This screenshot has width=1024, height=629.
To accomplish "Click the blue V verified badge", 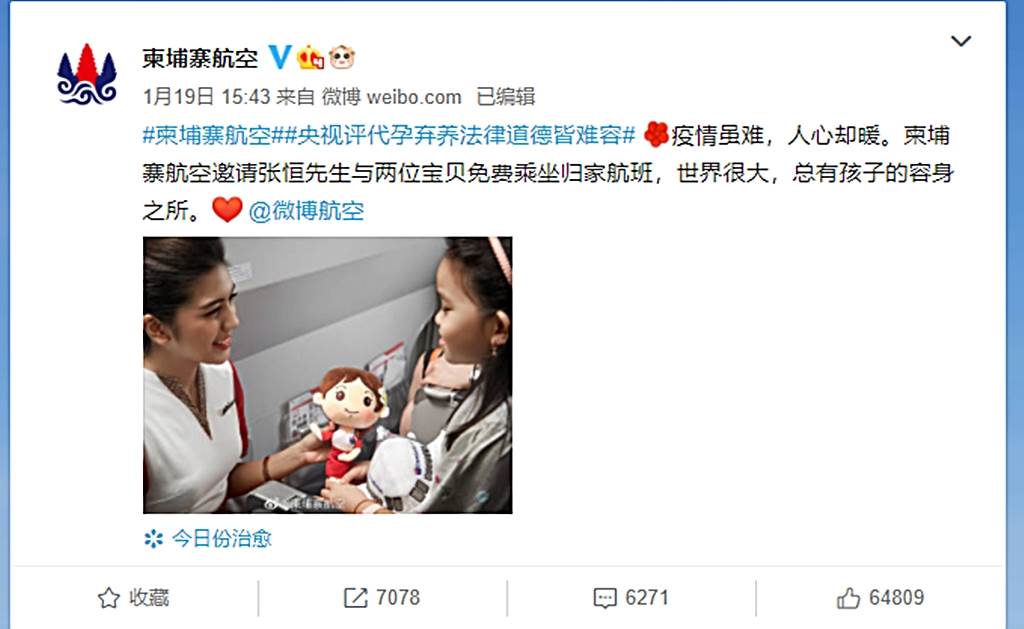I will pos(280,57).
